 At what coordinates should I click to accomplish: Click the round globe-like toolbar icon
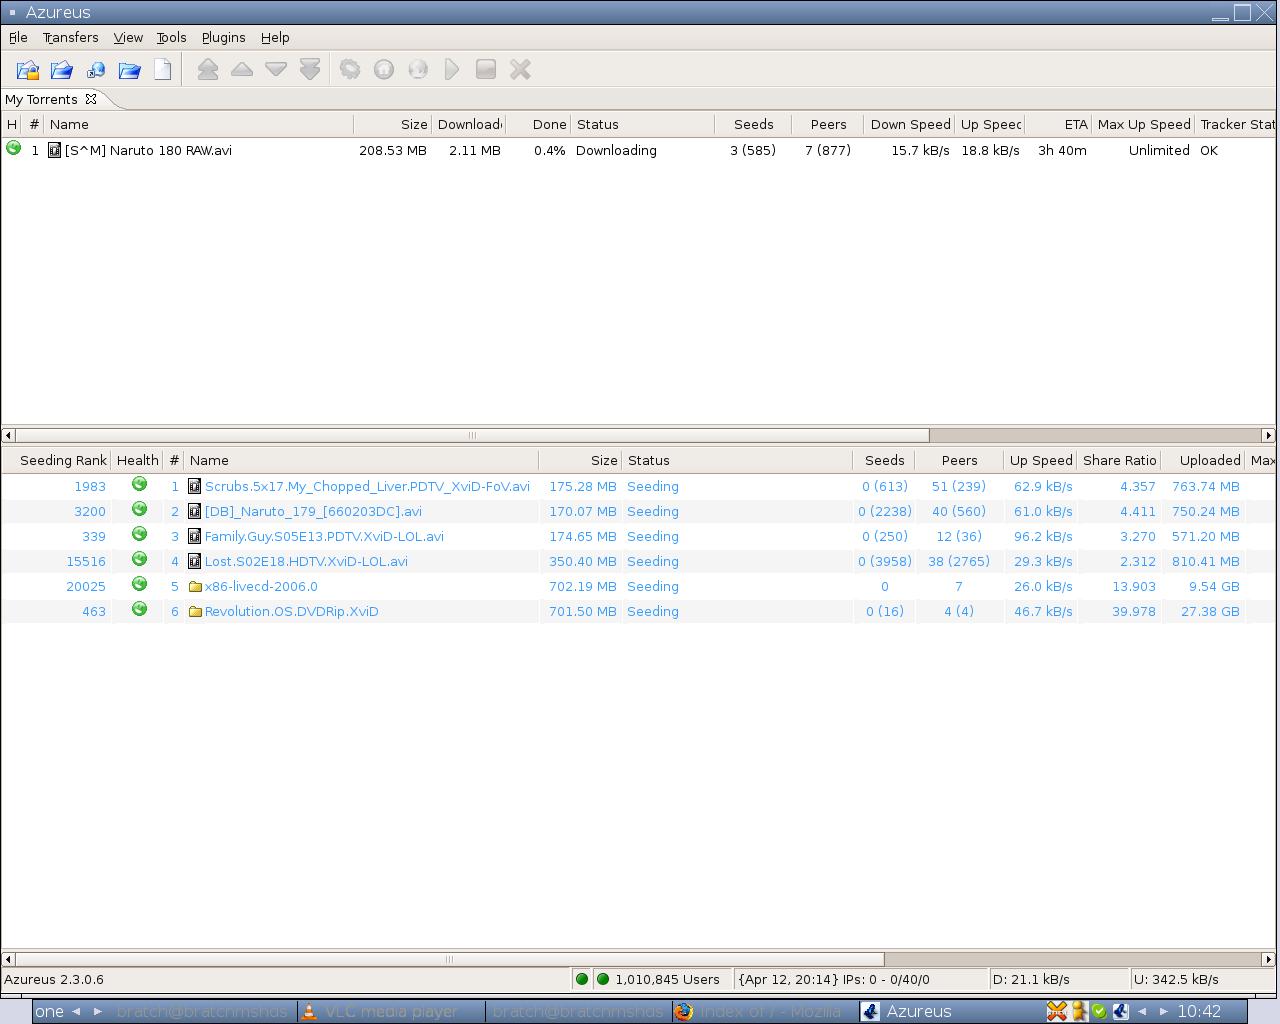(x=418, y=69)
